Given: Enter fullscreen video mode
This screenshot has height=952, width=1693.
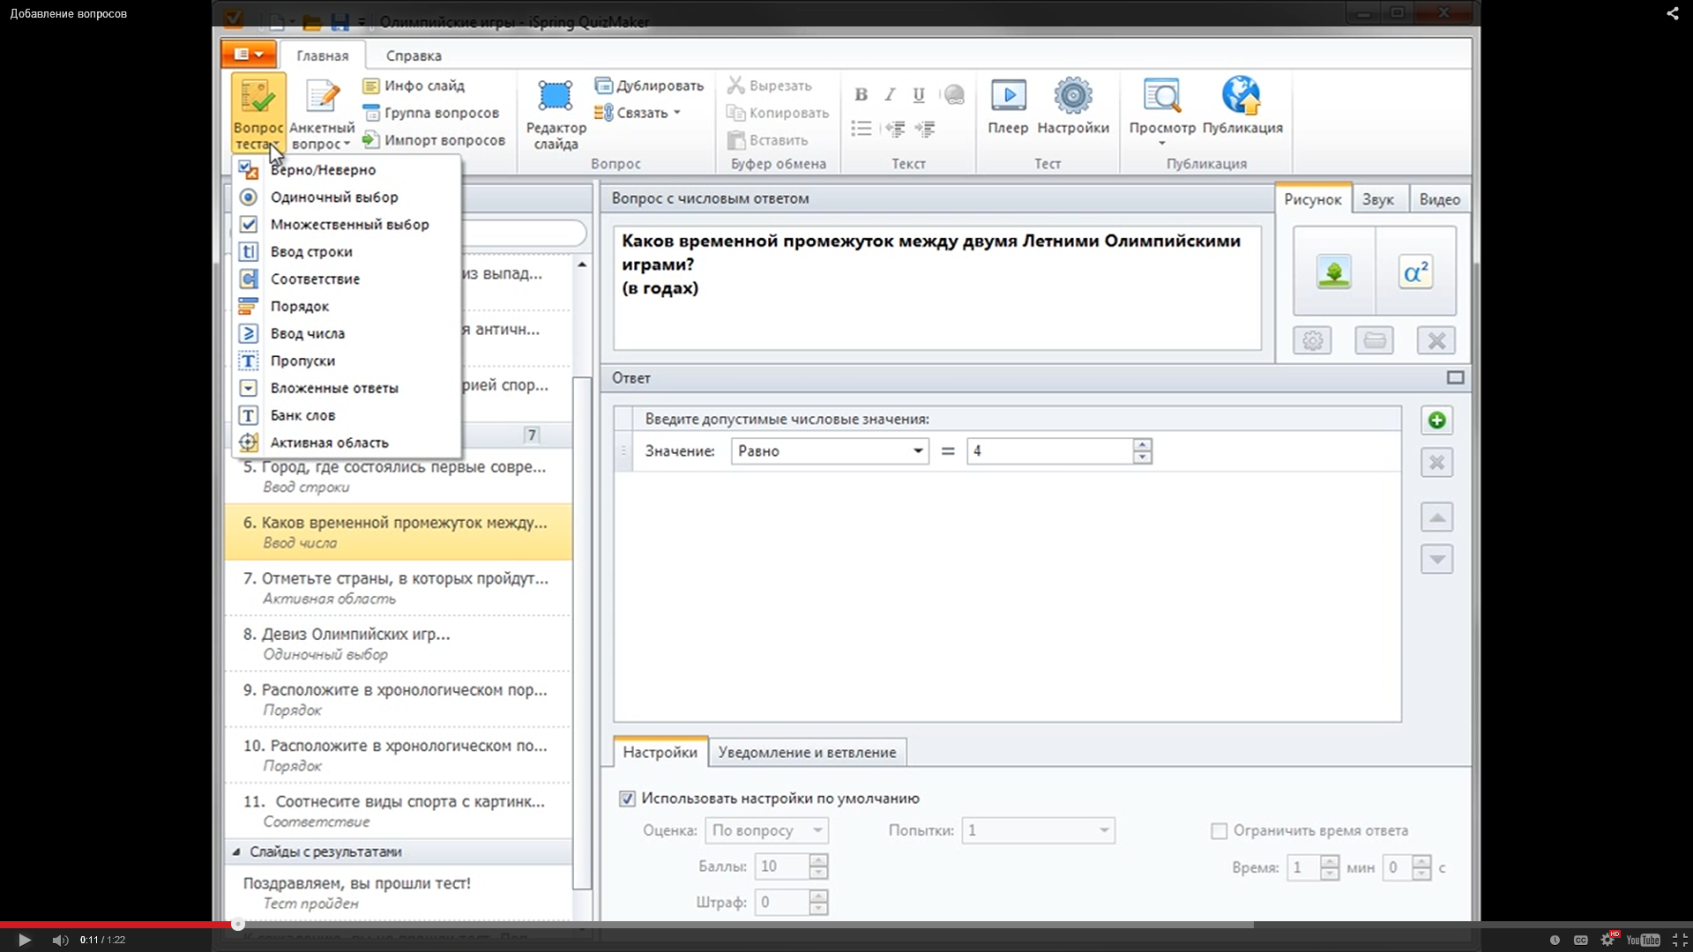Looking at the screenshot, I should (1679, 940).
